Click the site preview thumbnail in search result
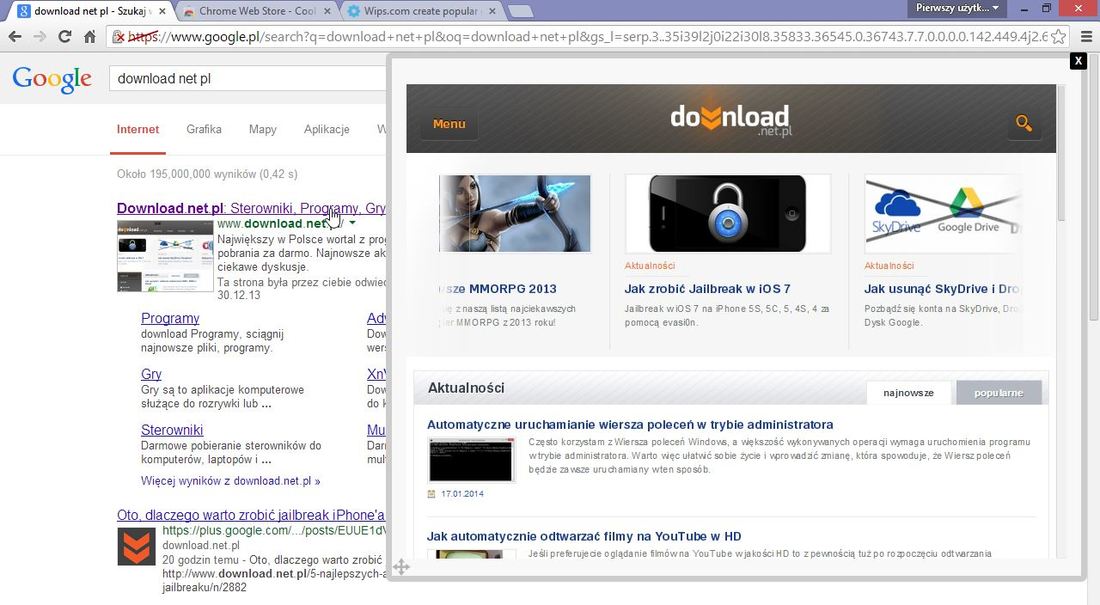The width and height of the screenshot is (1100, 605). [x=165, y=256]
